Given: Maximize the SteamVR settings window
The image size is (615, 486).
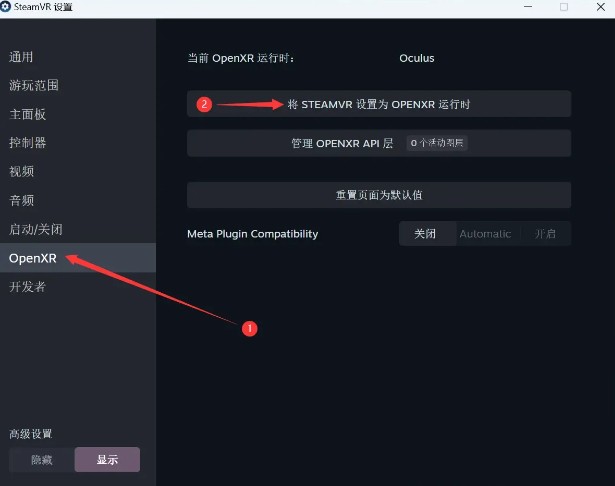Looking at the screenshot, I should [x=564, y=7].
